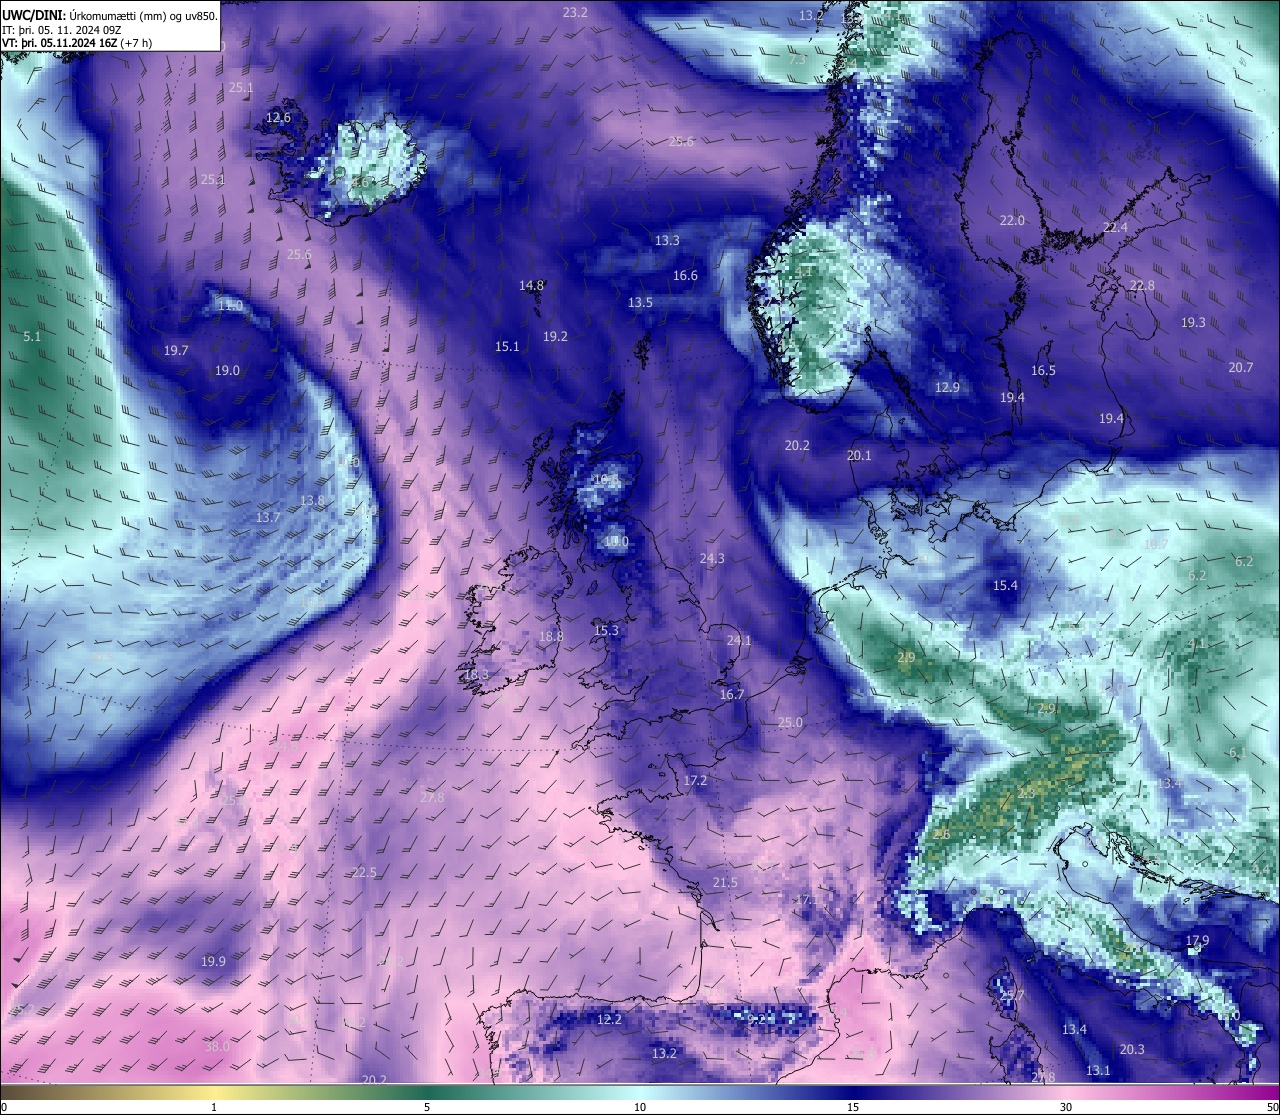This screenshot has height=1115, width=1280.
Task: Click the 24.3 value off eastern England
Action: (x=712, y=558)
